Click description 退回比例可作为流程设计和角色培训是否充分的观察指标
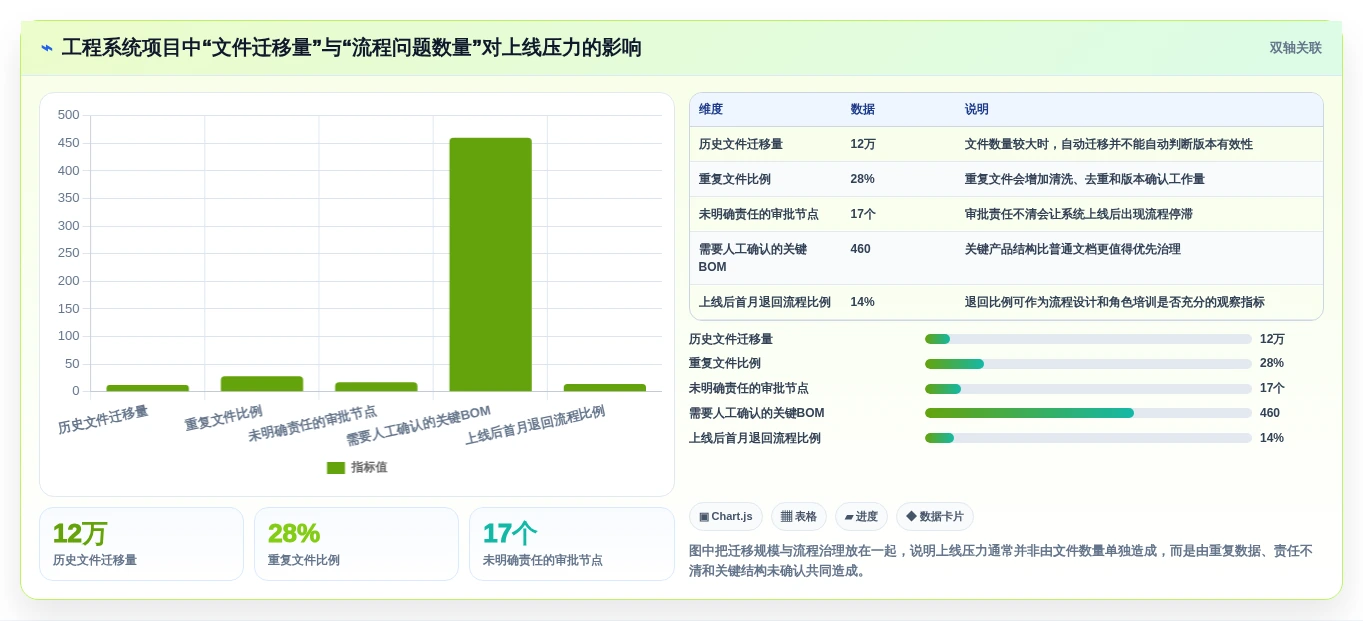The width and height of the screenshot is (1363, 621). click(x=1114, y=302)
